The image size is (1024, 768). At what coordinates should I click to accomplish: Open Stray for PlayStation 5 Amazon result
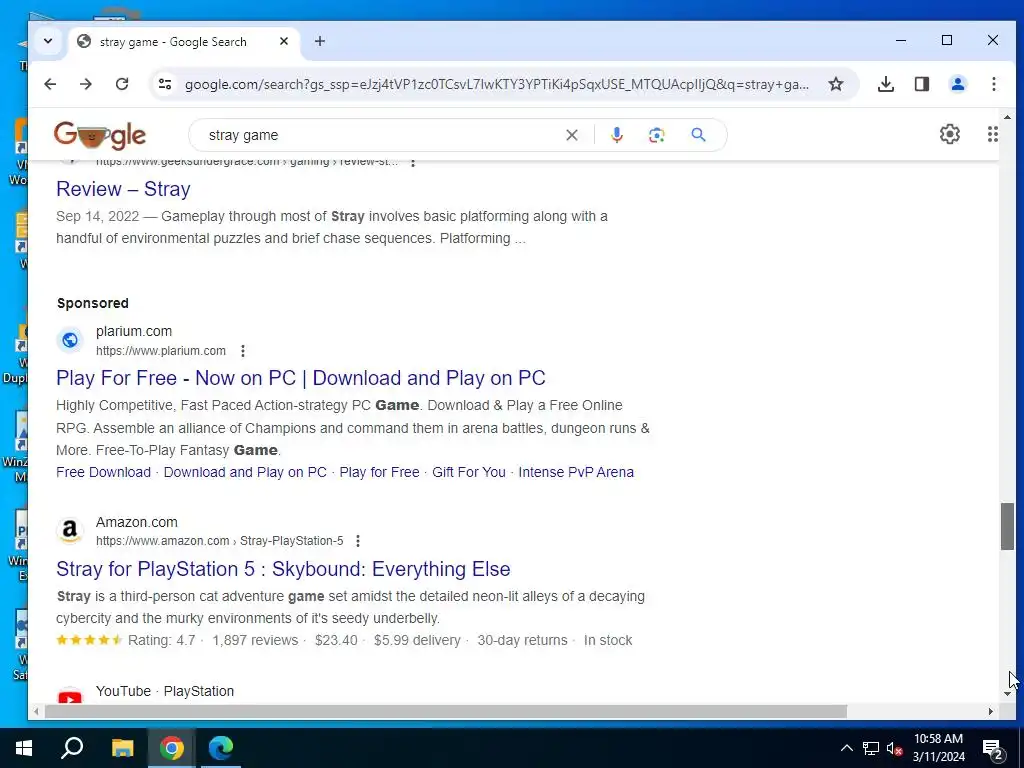(x=283, y=569)
